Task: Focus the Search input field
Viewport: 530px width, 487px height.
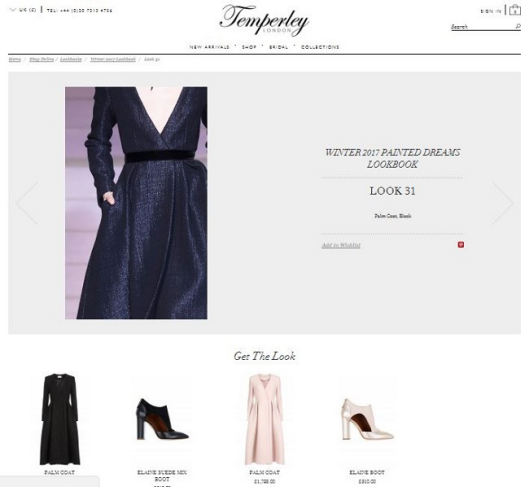Action: 483,27
